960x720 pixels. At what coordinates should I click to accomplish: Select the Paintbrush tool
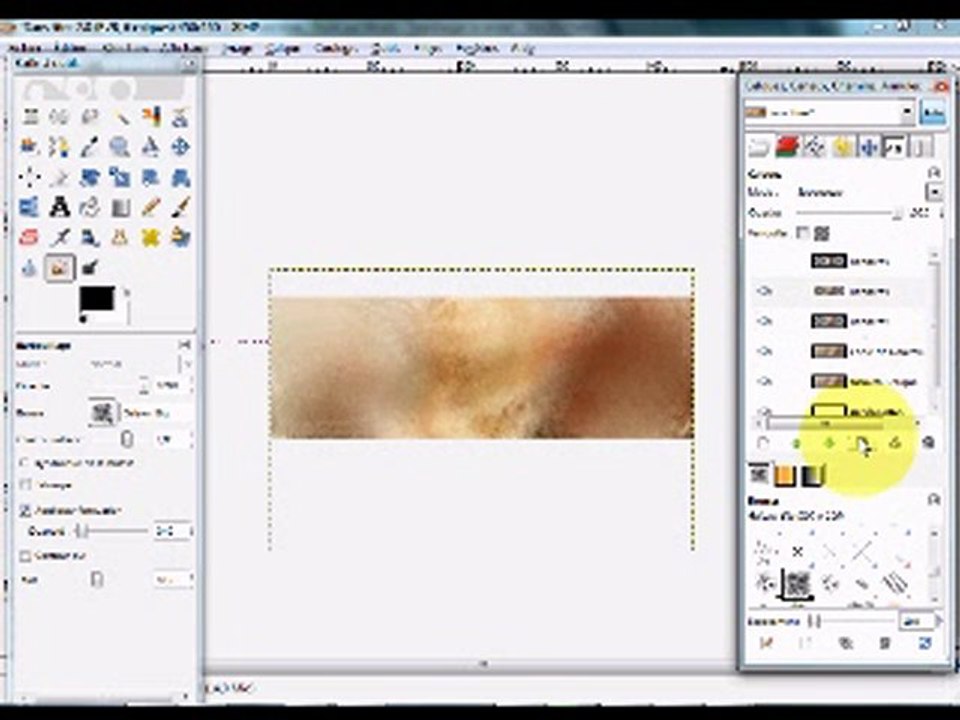(180, 208)
